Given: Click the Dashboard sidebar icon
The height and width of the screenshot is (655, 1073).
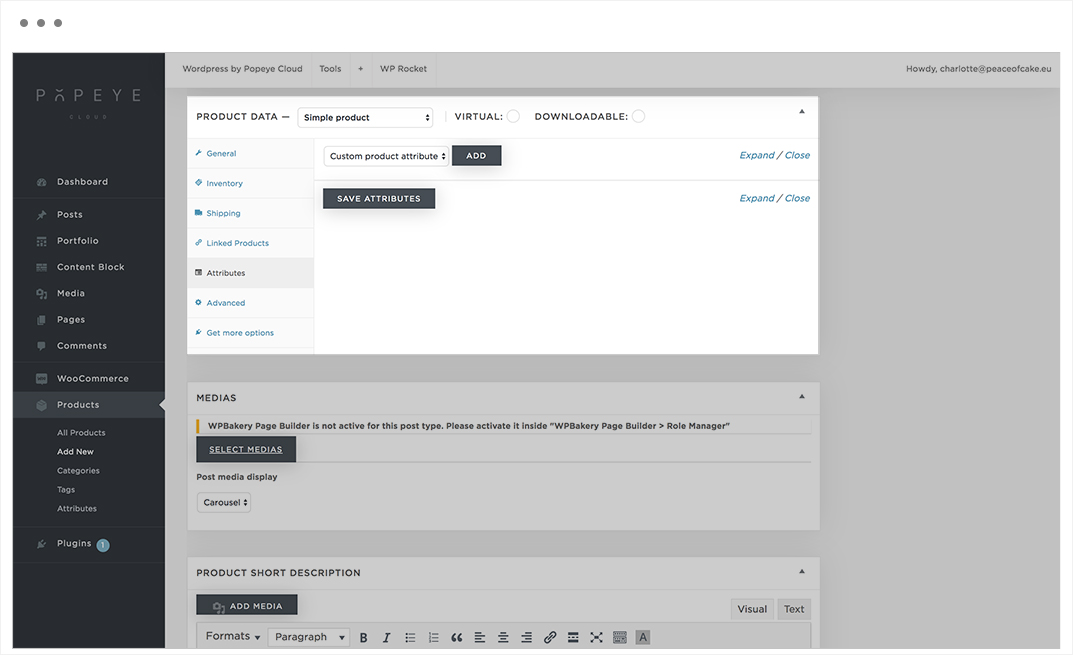Looking at the screenshot, I should pos(42,182).
